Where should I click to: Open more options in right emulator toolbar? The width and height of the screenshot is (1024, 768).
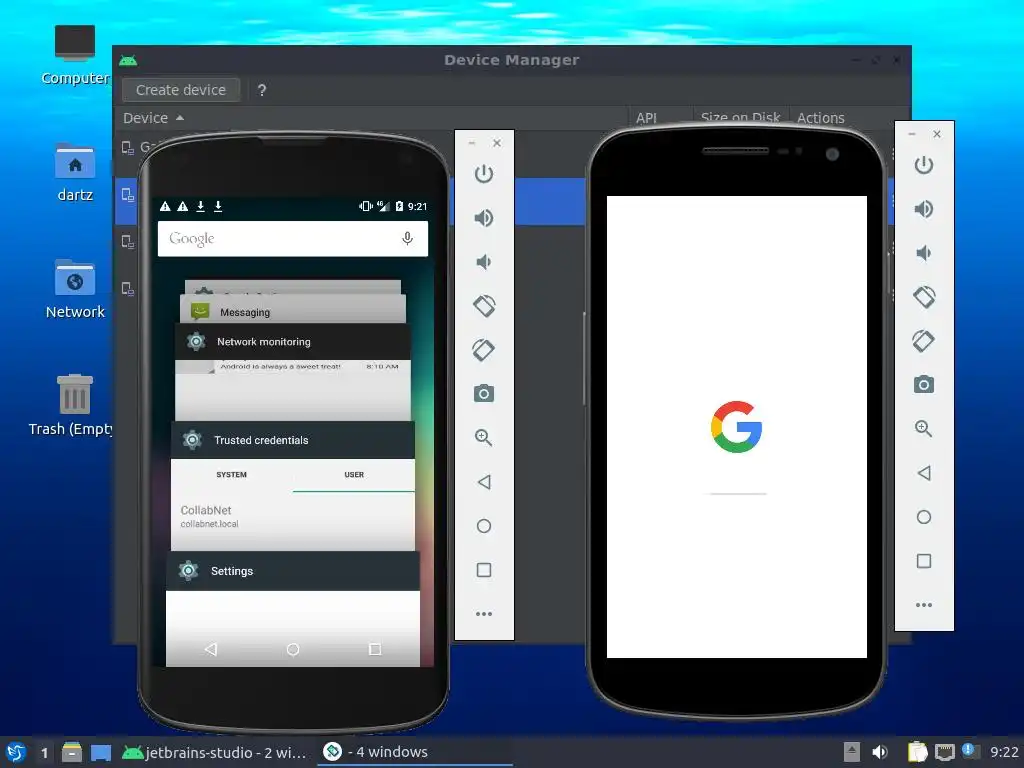pos(924,605)
